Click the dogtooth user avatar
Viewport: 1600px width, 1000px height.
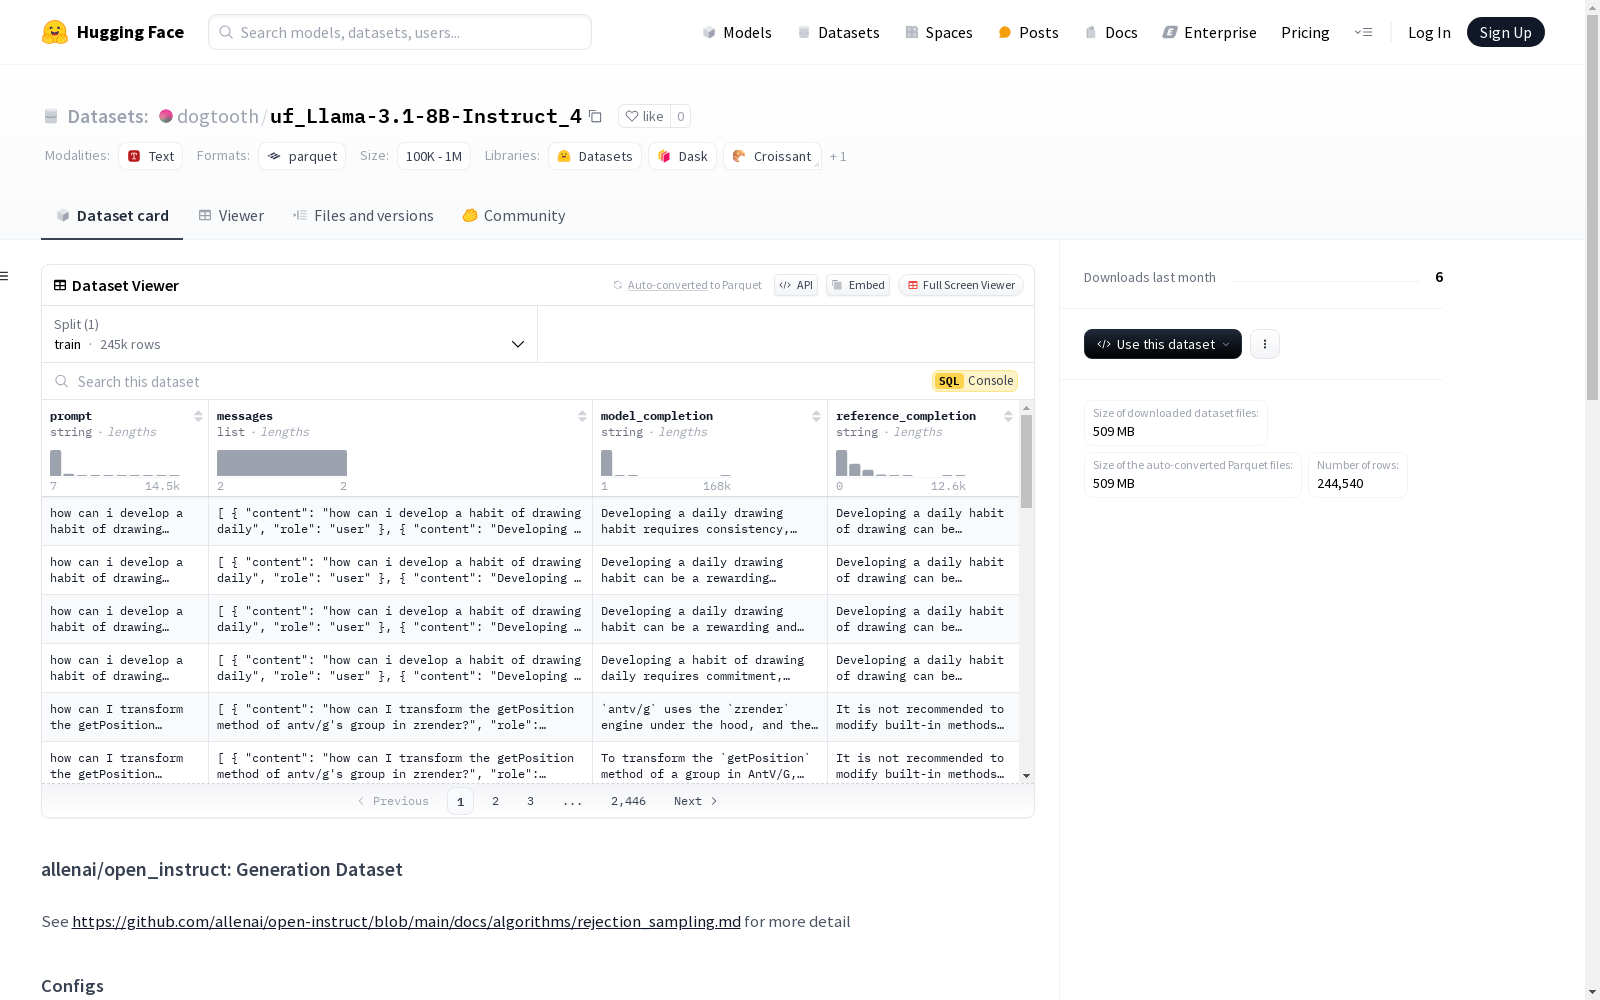coord(166,116)
